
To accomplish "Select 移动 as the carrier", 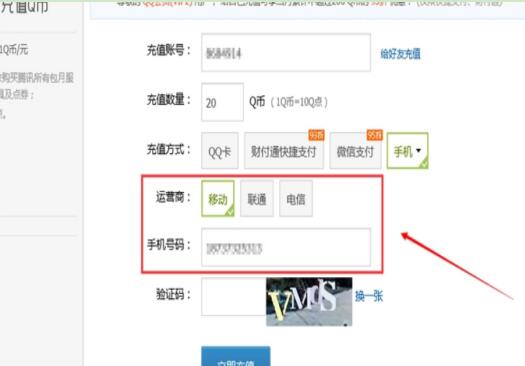I will click(x=218, y=199).
